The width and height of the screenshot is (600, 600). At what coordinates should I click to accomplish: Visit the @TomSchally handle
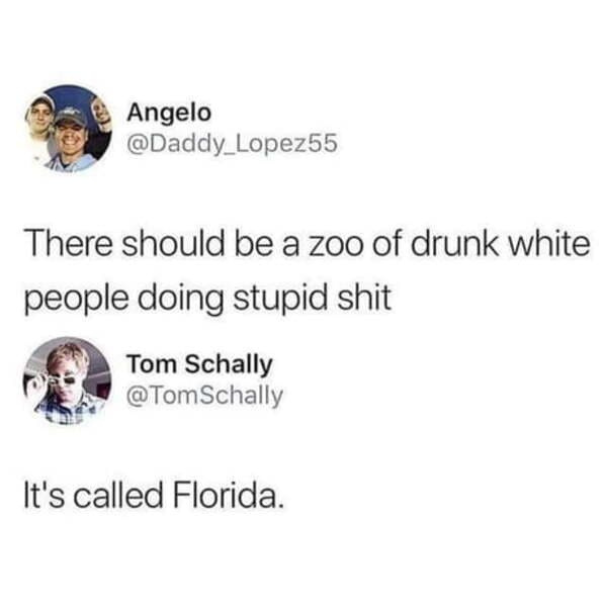click(205, 396)
